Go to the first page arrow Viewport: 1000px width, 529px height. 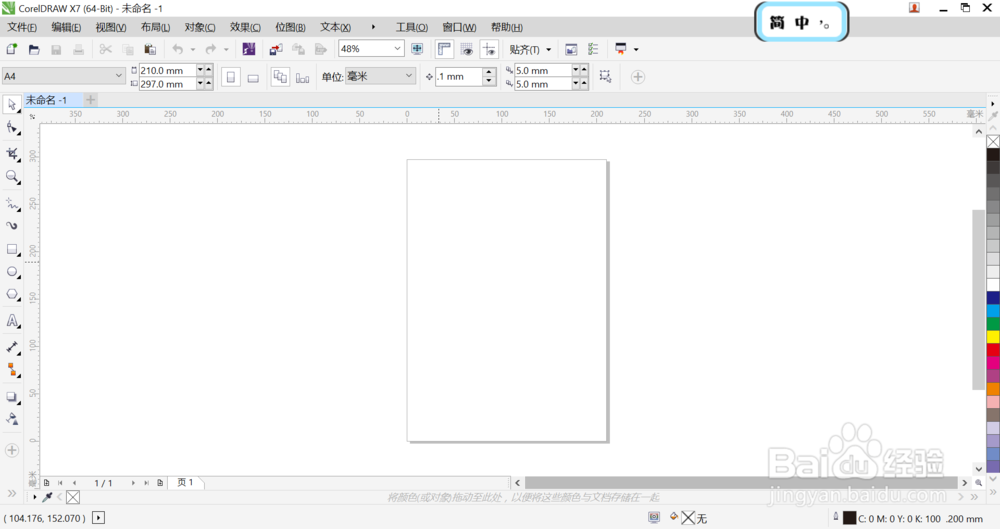61,483
